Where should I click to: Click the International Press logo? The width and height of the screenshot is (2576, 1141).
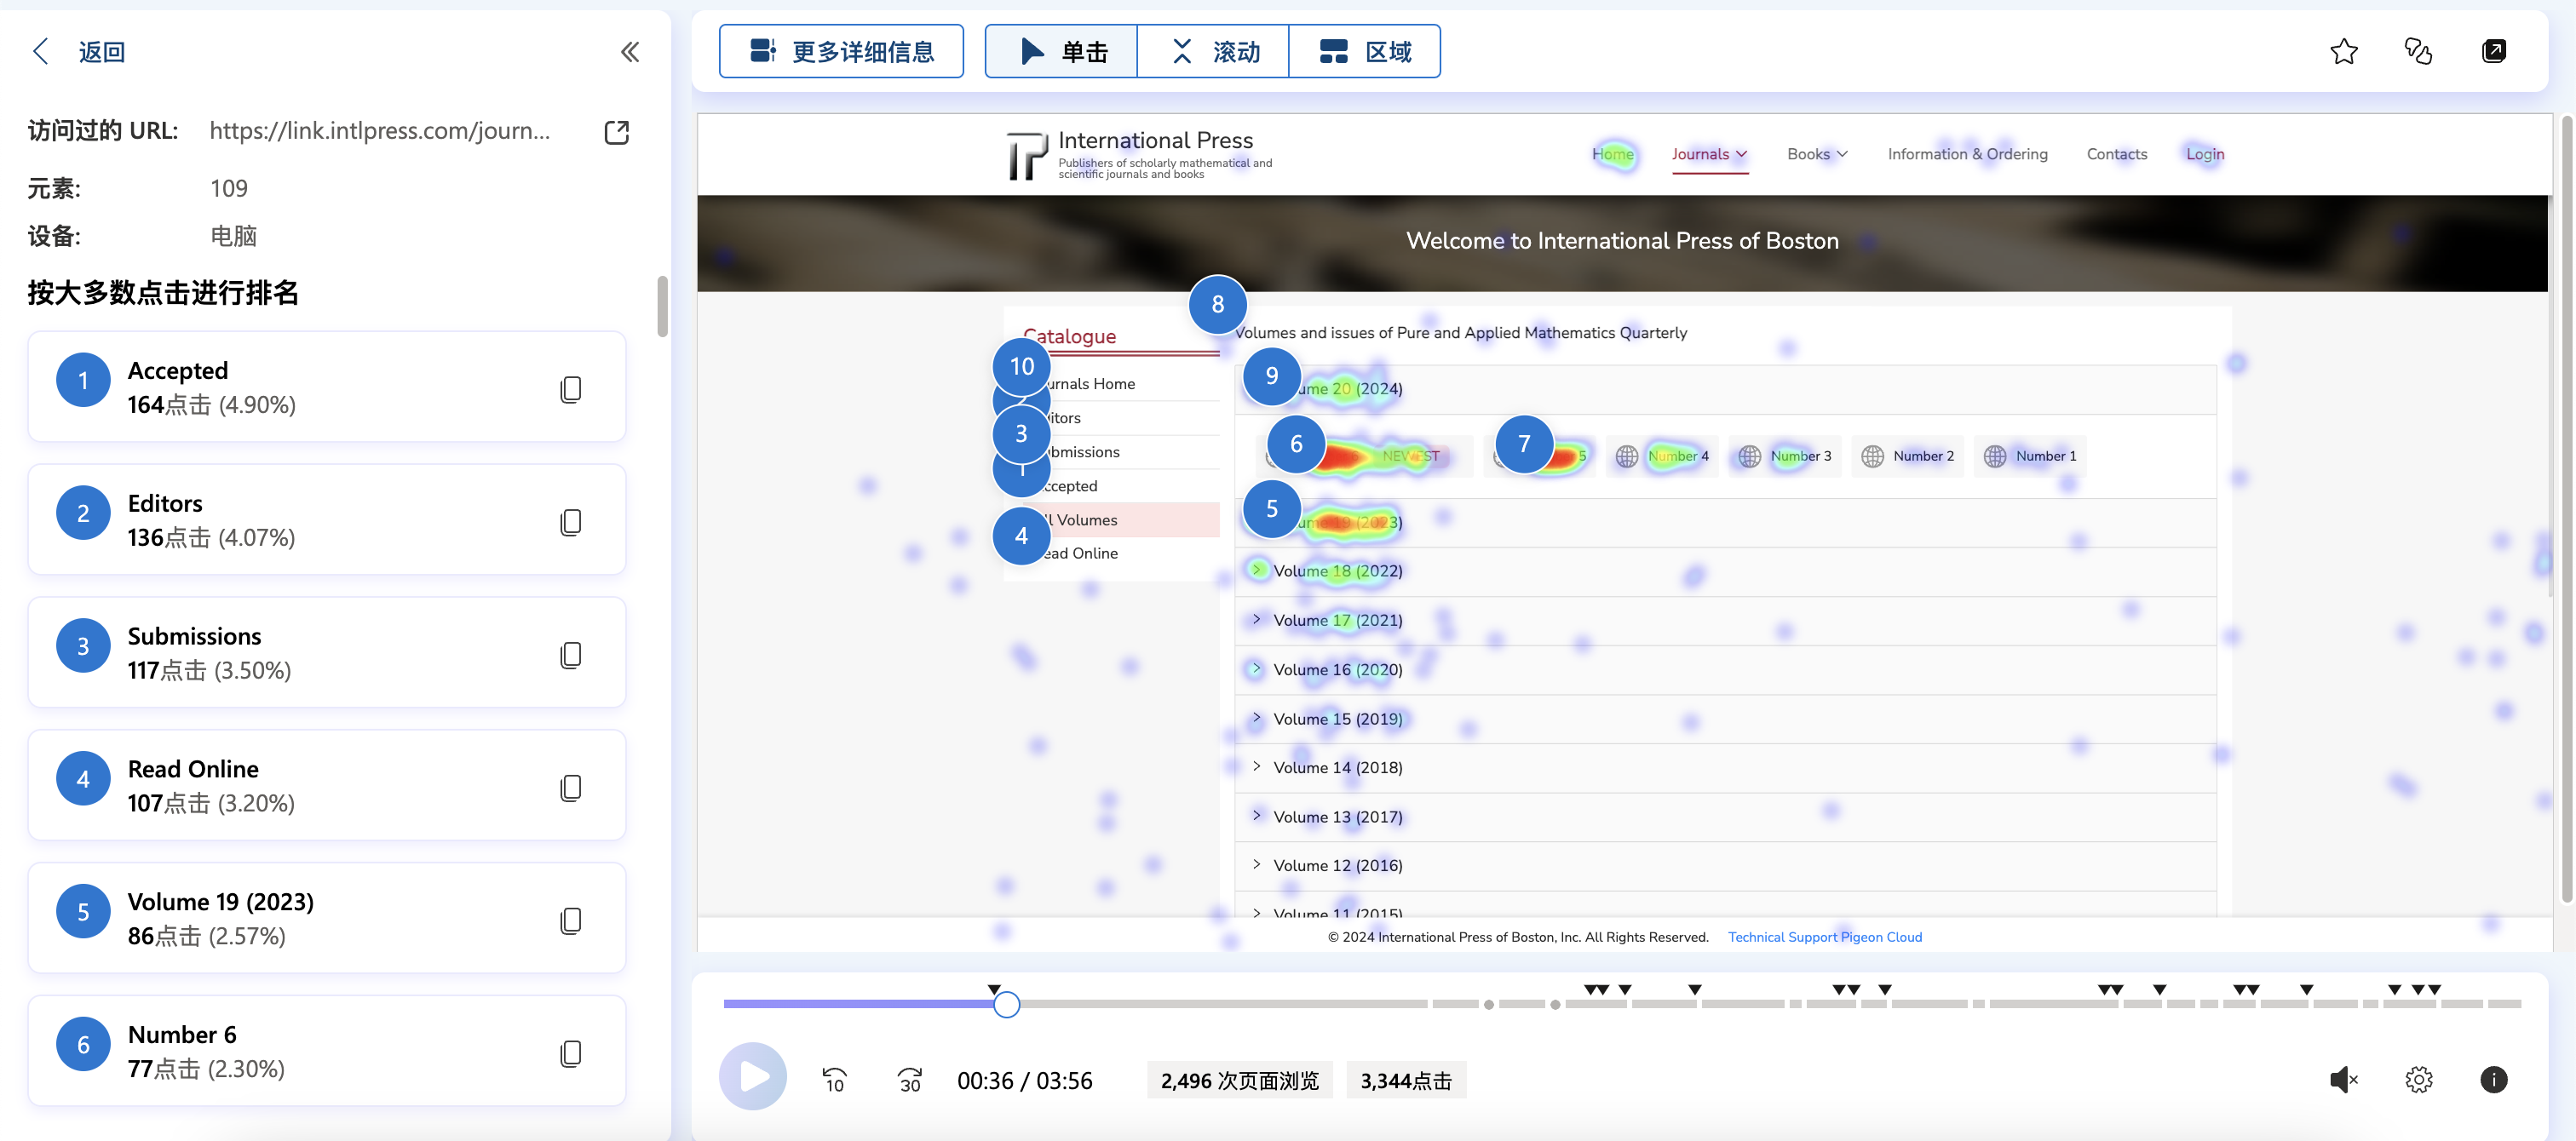click(1138, 155)
